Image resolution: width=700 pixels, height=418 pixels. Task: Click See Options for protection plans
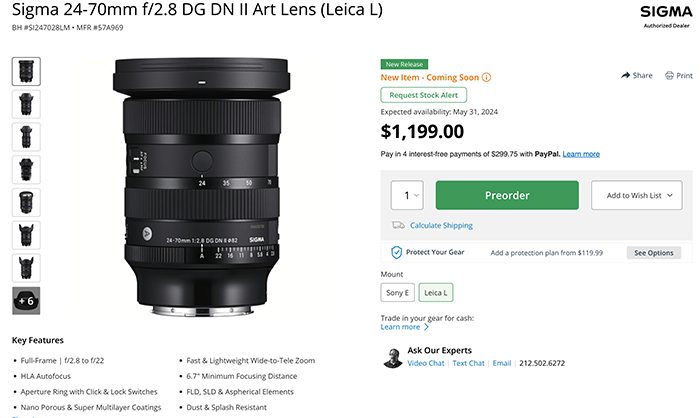point(655,253)
